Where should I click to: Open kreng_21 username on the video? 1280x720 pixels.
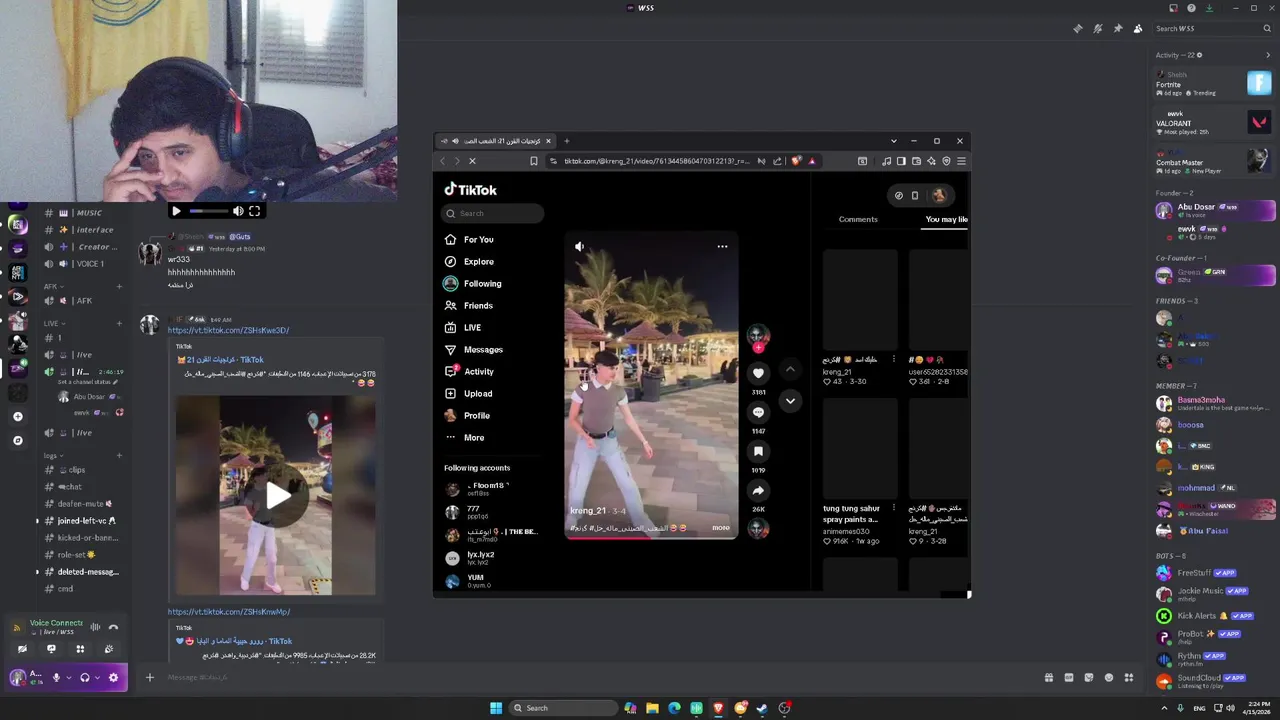[x=588, y=511]
